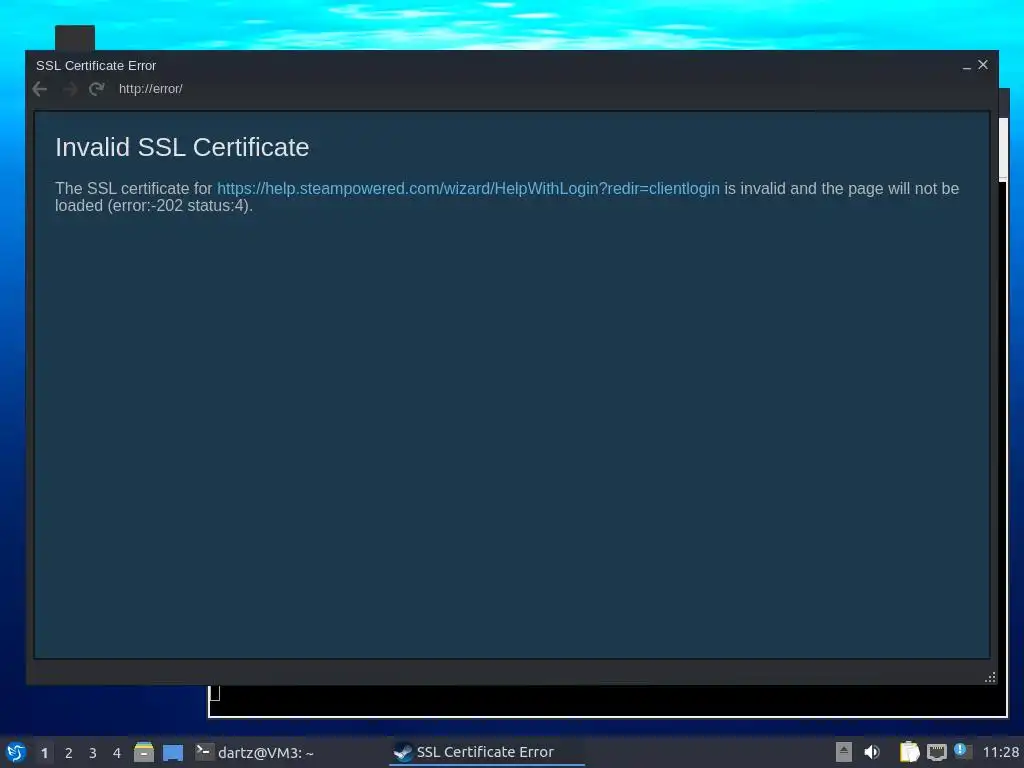Click the http://error/ address field
Viewport: 1024px width, 768px height.
(150, 89)
